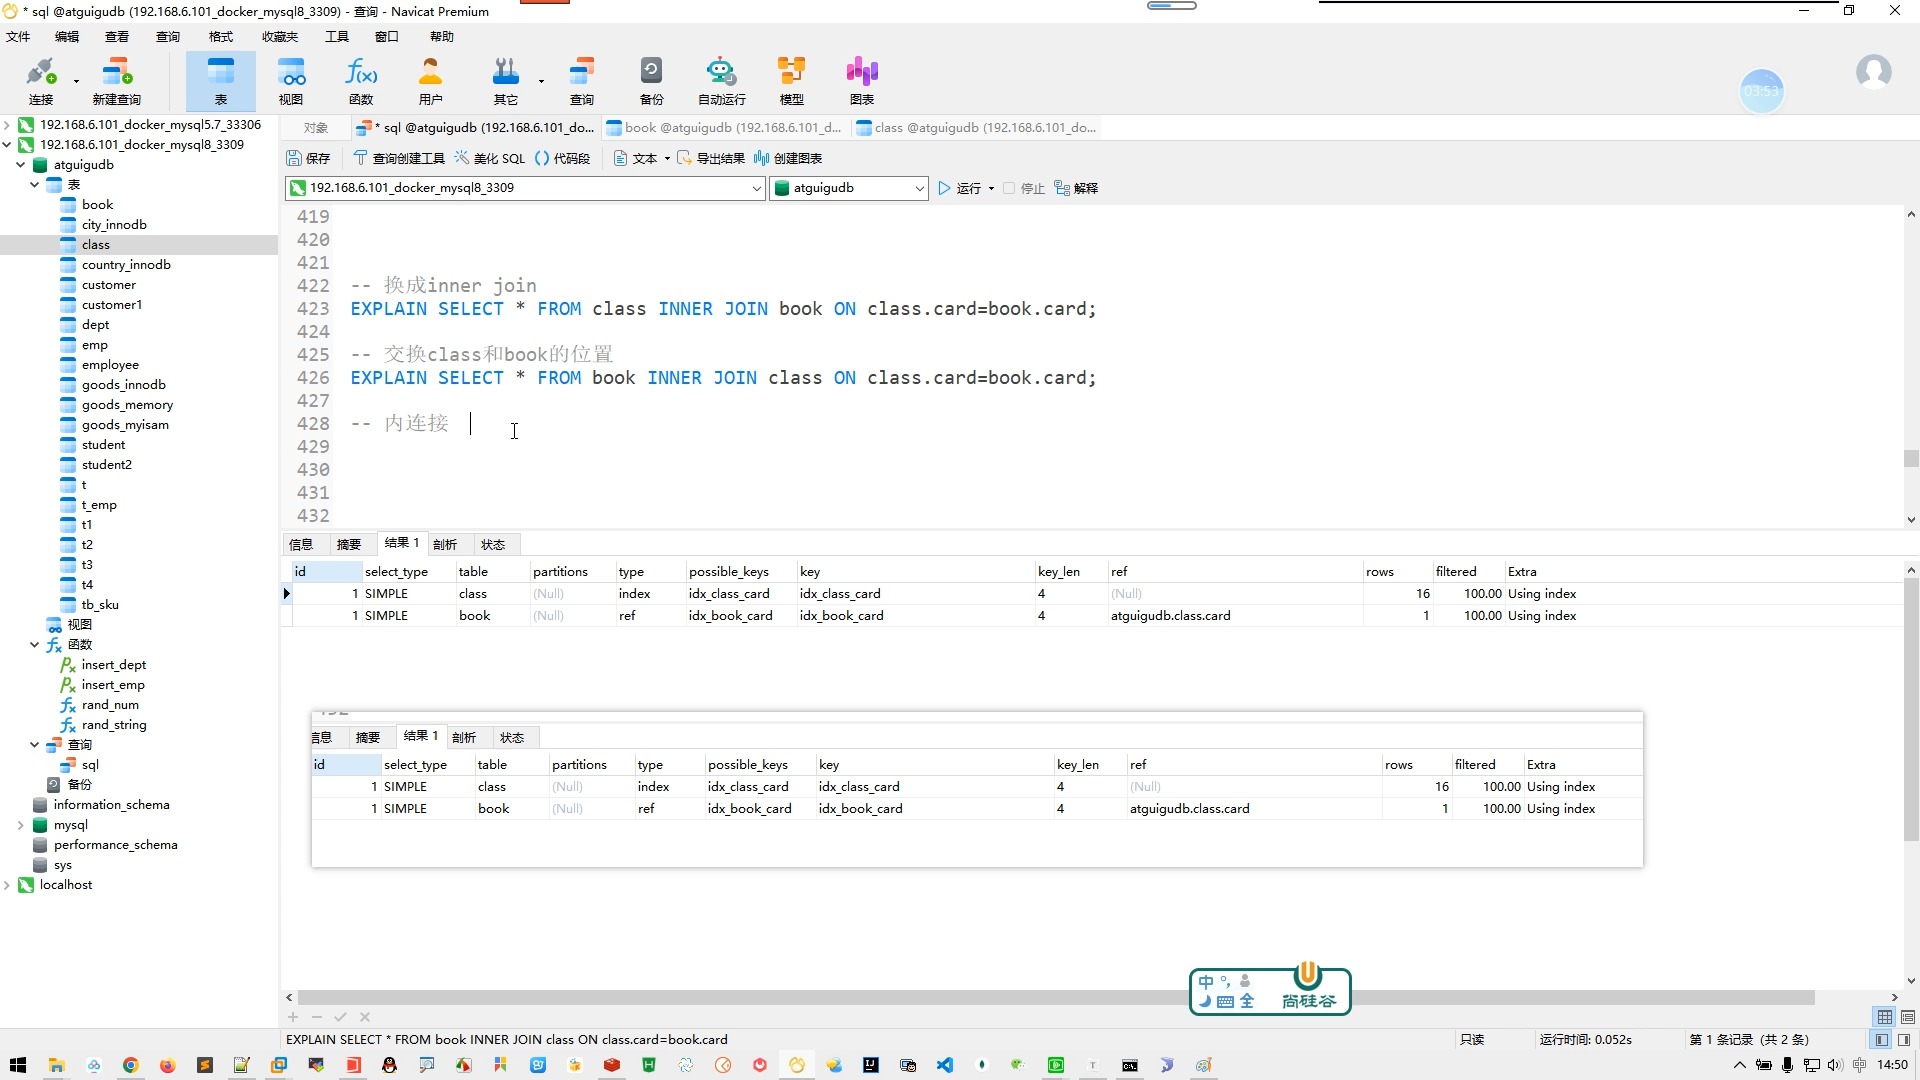
Task: Save the query with 保存
Action: coord(308,158)
